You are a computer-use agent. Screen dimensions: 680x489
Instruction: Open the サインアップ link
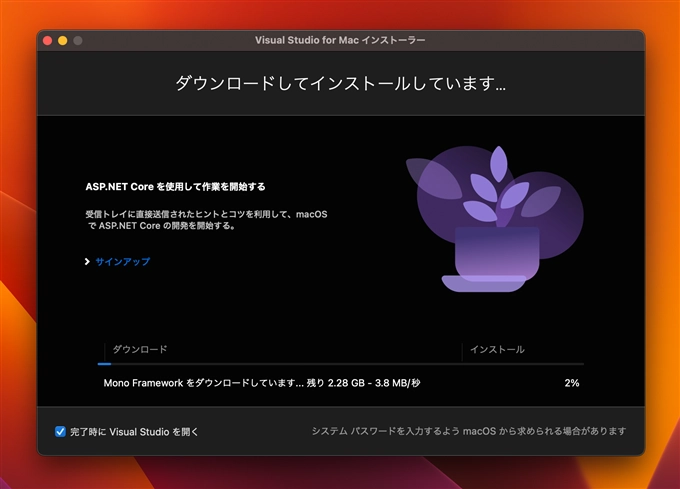[x=123, y=261]
